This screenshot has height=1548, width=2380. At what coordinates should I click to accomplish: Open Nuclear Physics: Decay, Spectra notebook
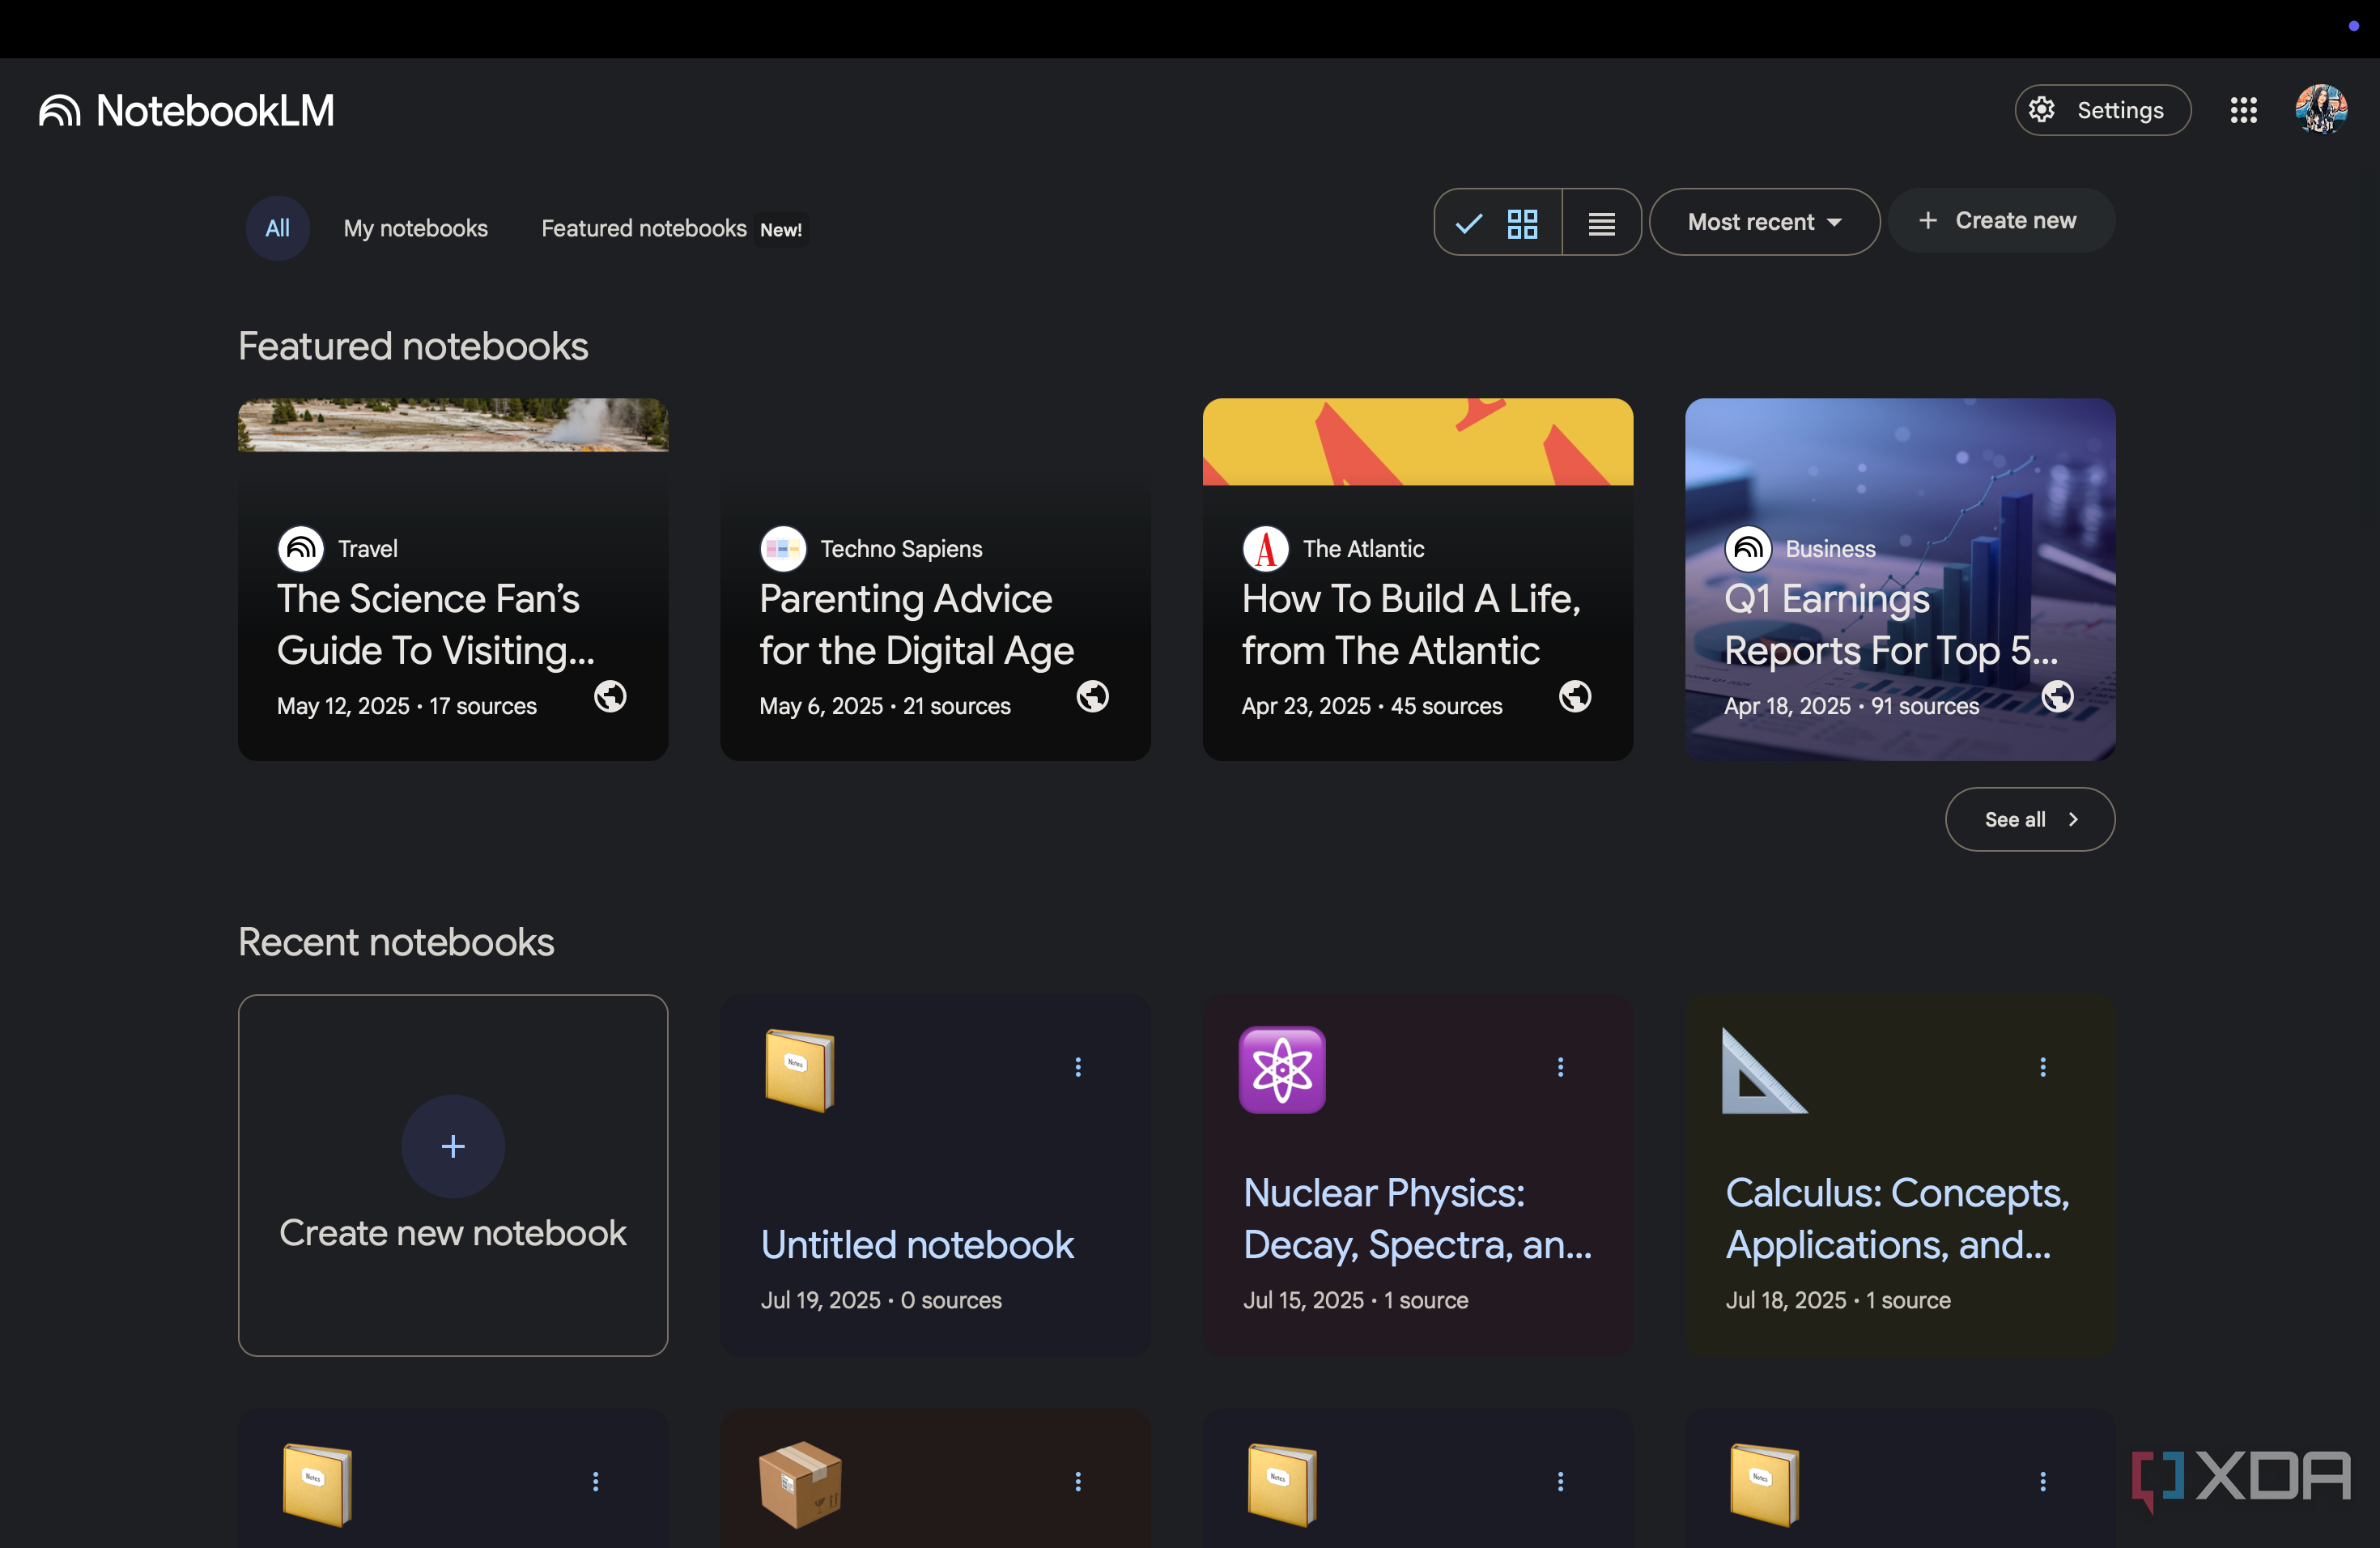(x=1417, y=1218)
